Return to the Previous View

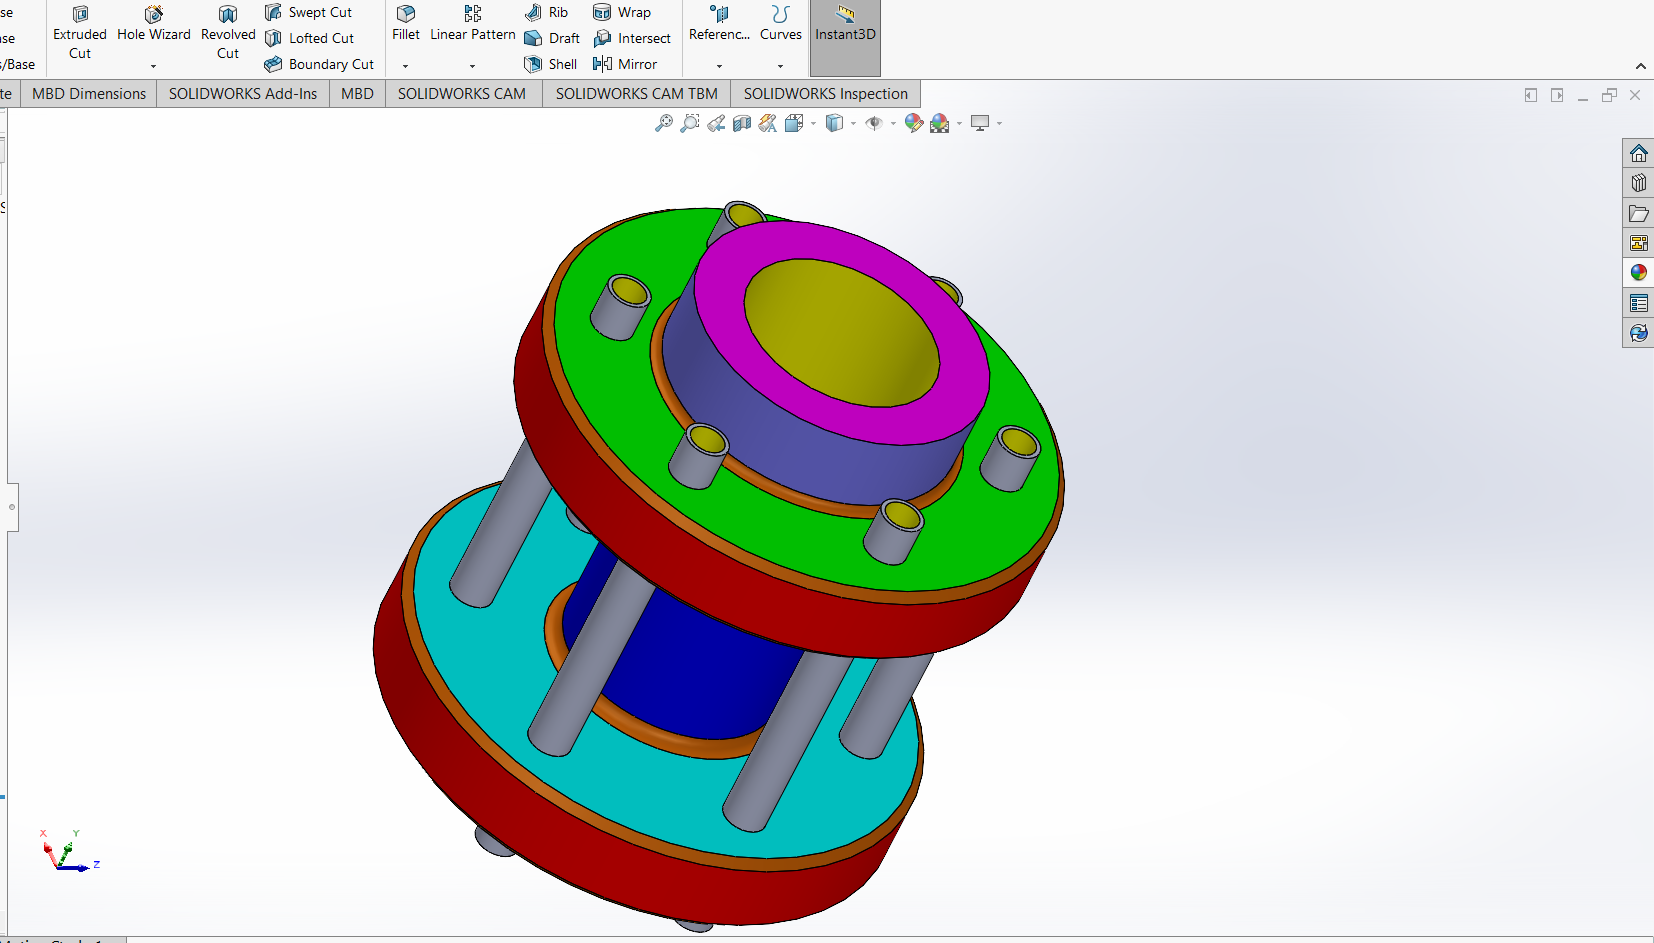point(716,123)
